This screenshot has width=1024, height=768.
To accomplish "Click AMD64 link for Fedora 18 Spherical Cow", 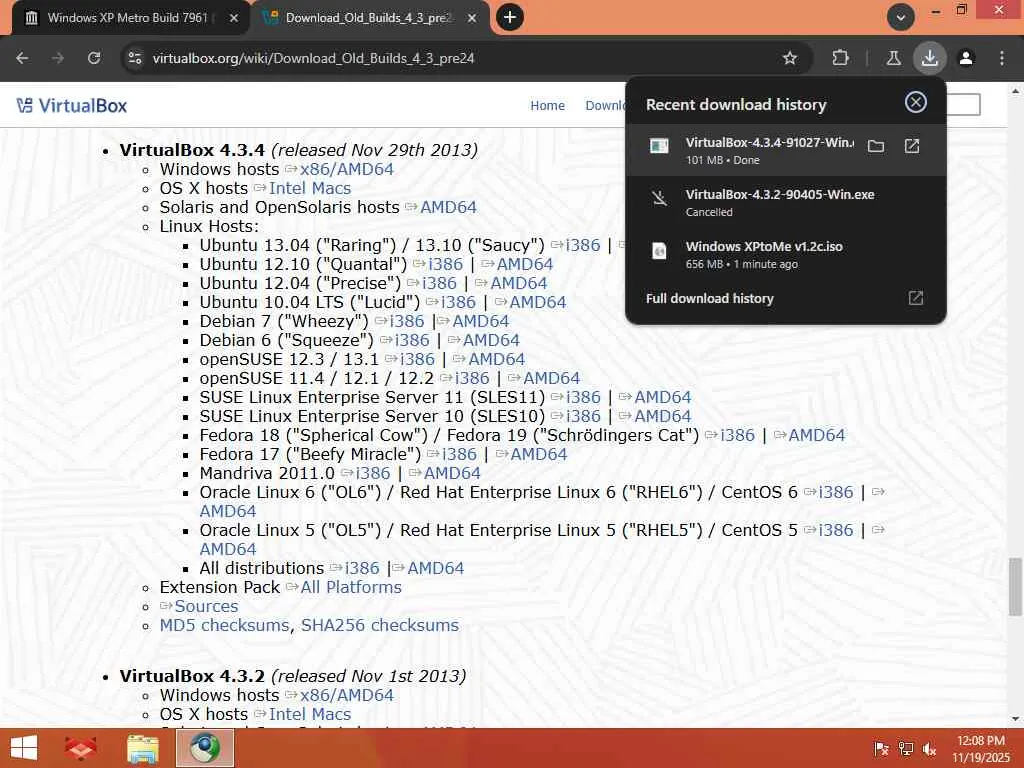I will [x=816, y=434].
